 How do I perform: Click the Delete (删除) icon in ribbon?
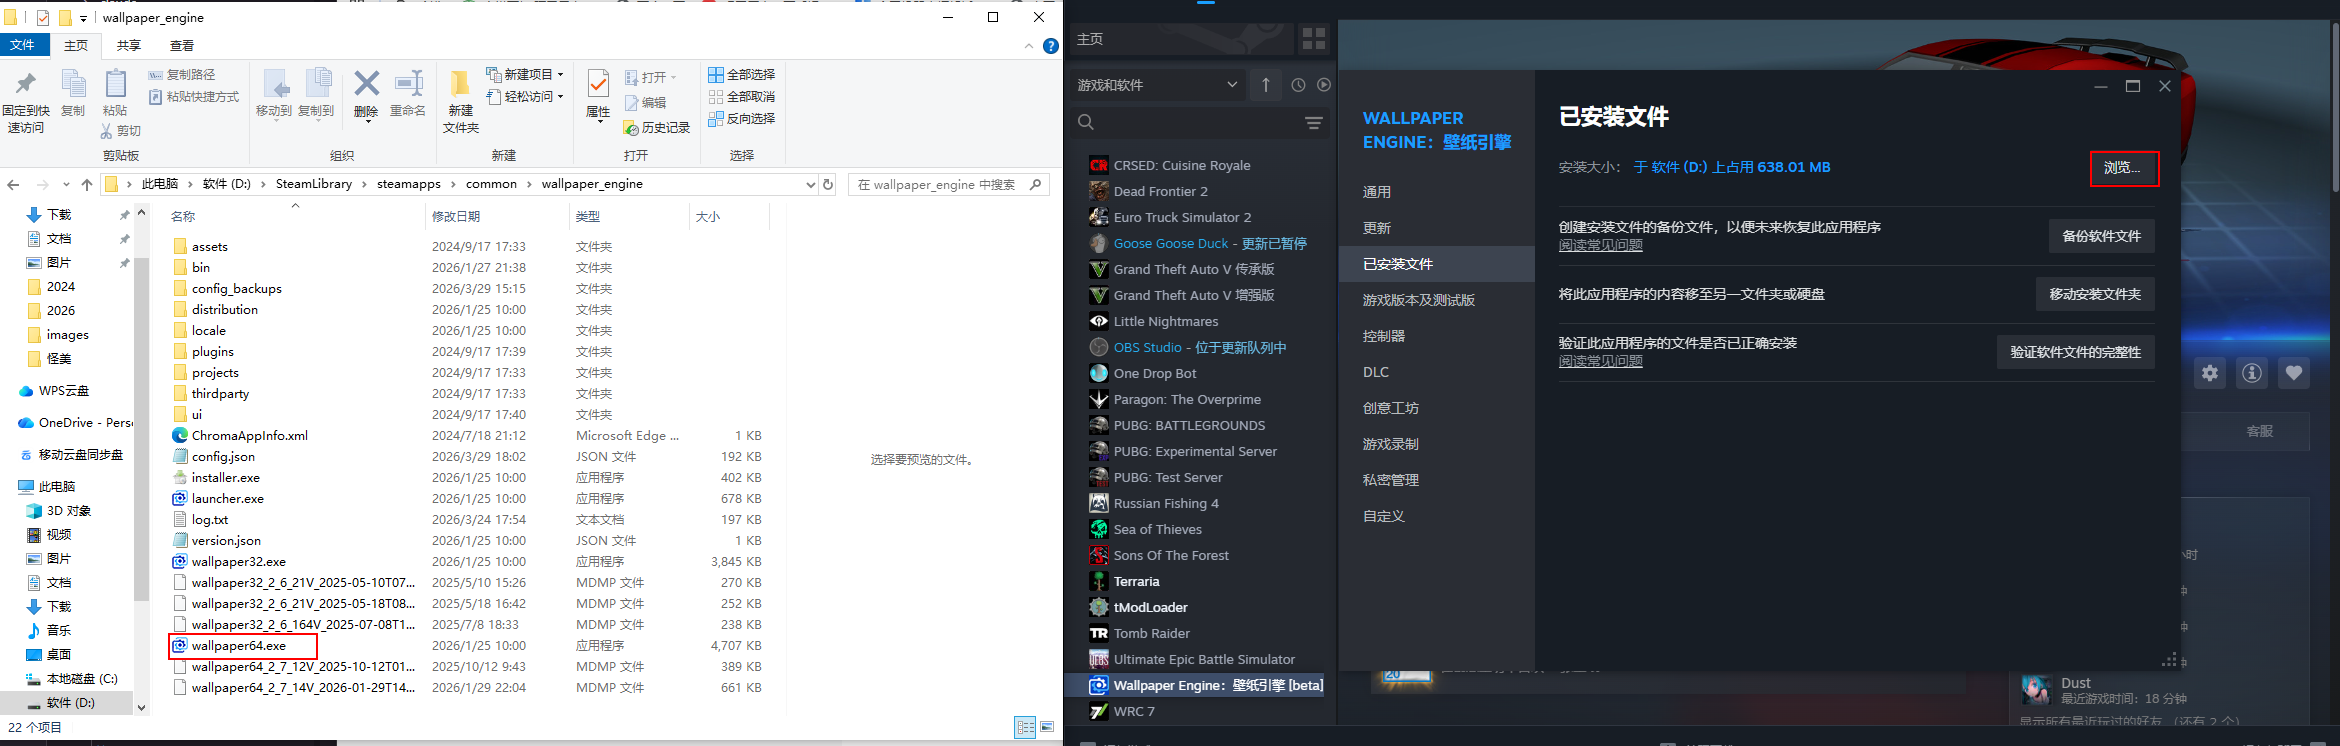(367, 94)
